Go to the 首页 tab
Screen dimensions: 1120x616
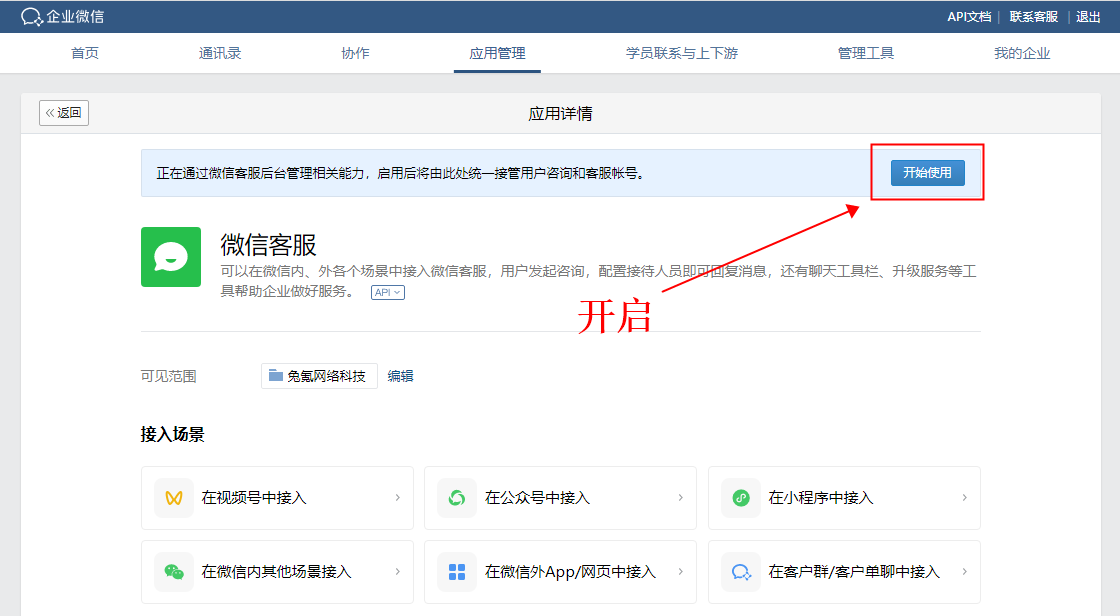click(x=85, y=54)
